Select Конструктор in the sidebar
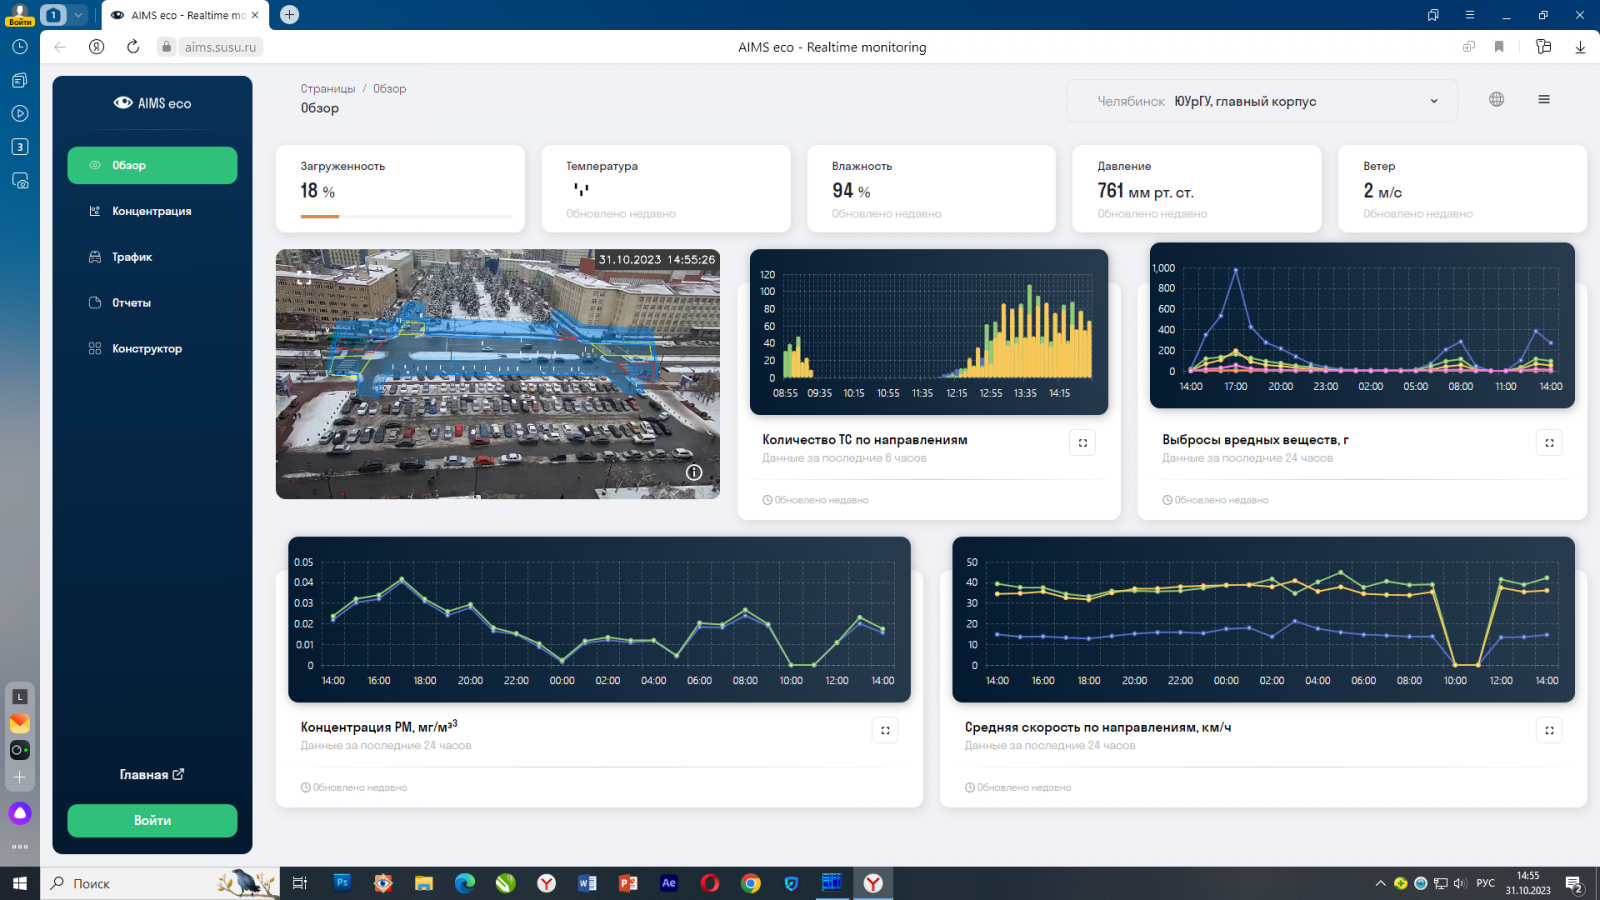Viewport: 1600px width, 900px height. tap(146, 349)
